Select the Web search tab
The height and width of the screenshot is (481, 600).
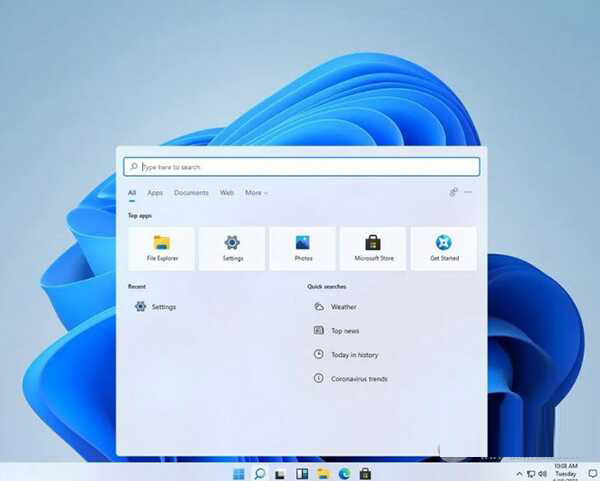coord(227,193)
